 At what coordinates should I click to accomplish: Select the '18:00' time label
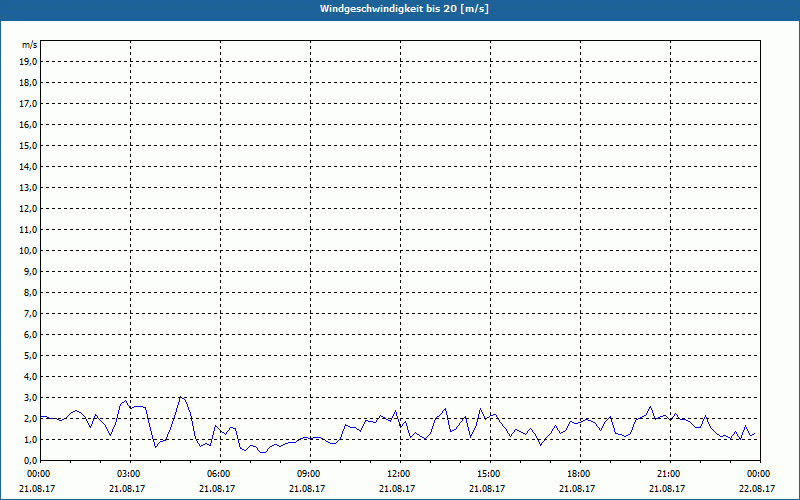click(580, 474)
